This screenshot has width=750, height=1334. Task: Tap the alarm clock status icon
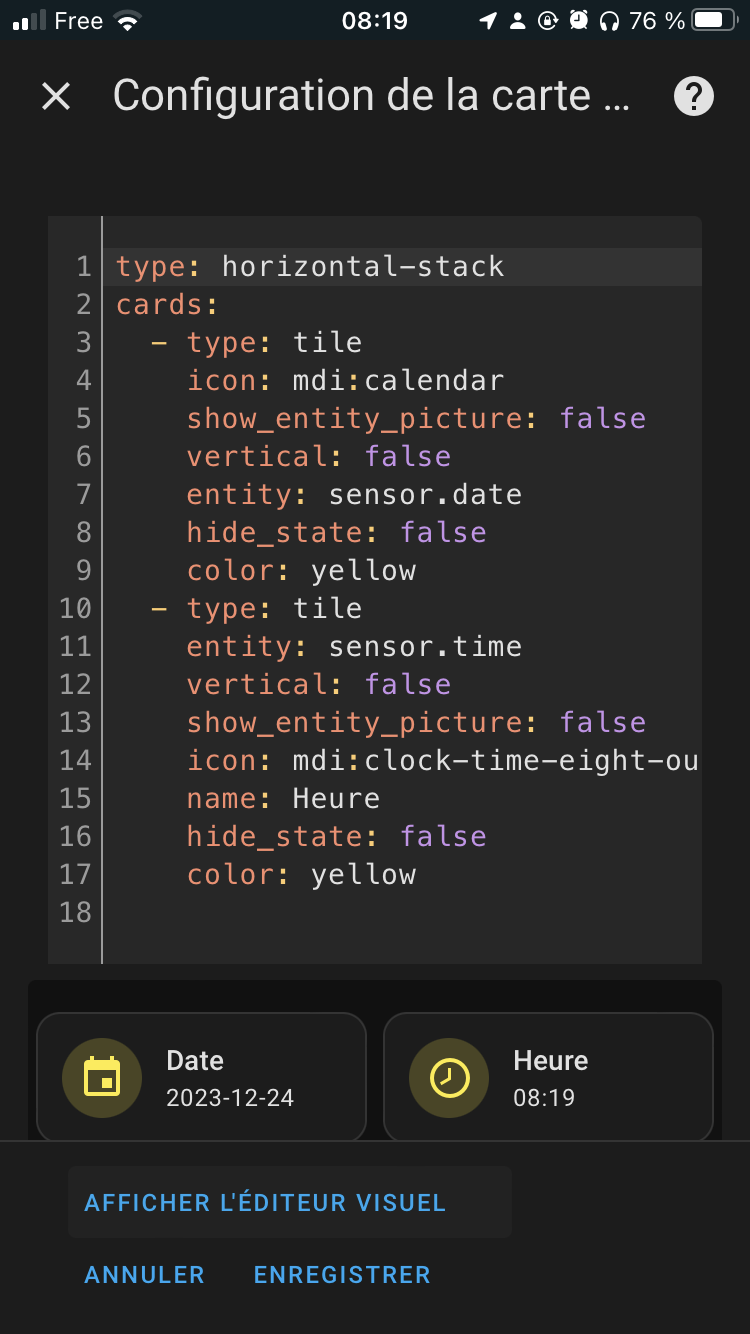[578, 20]
